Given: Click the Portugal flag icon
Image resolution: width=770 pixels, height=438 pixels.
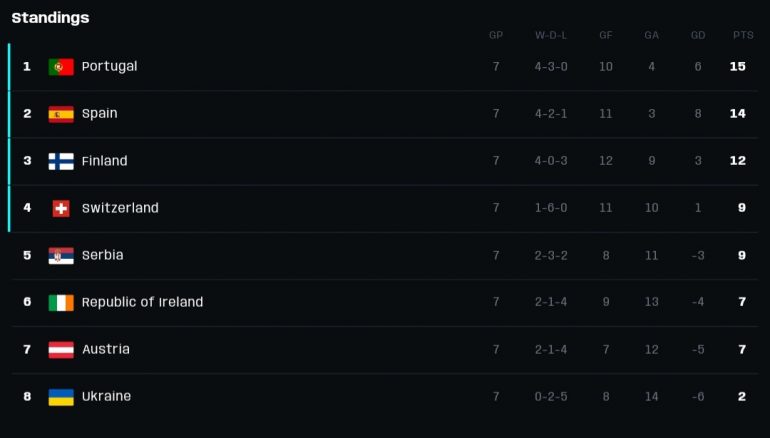Looking at the screenshot, I should pos(61,67).
